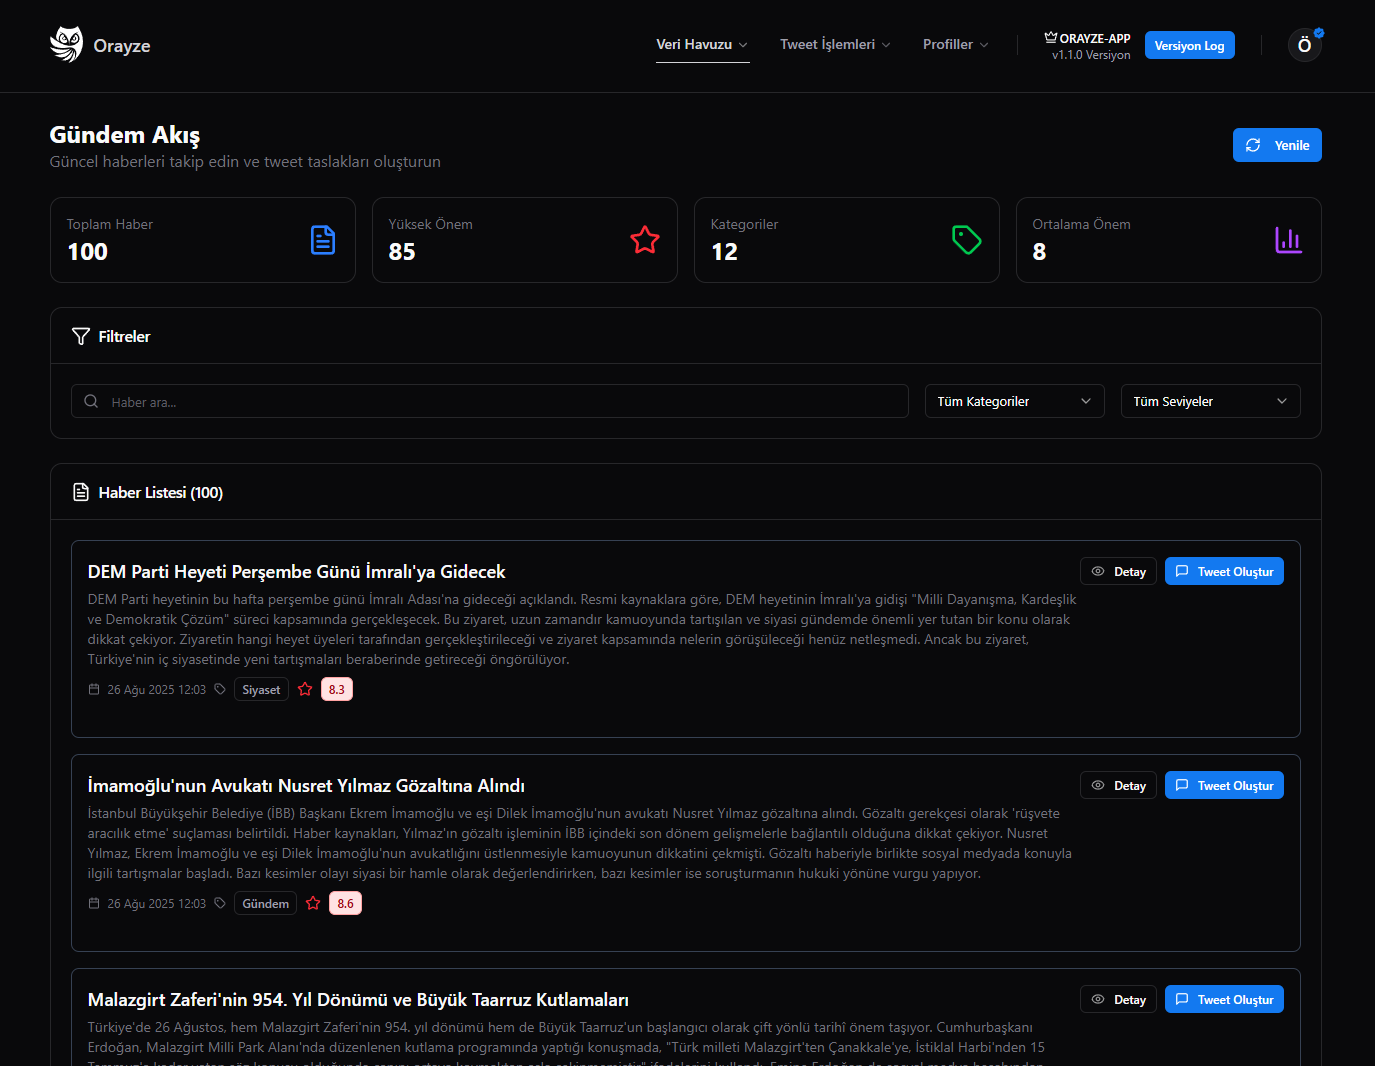Click the Orayze owl logo
This screenshot has height=1066, width=1375.
tap(66, 45)
